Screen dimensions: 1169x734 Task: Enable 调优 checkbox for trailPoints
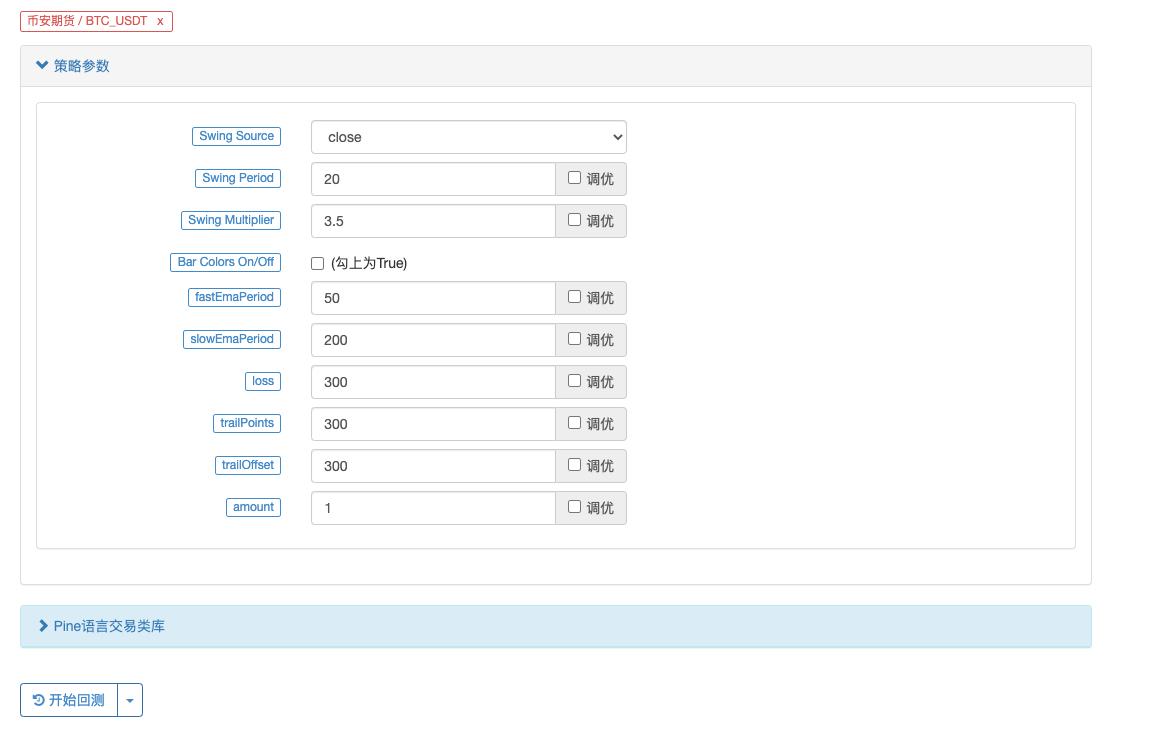pyautogui.click(x=574, y=423)
